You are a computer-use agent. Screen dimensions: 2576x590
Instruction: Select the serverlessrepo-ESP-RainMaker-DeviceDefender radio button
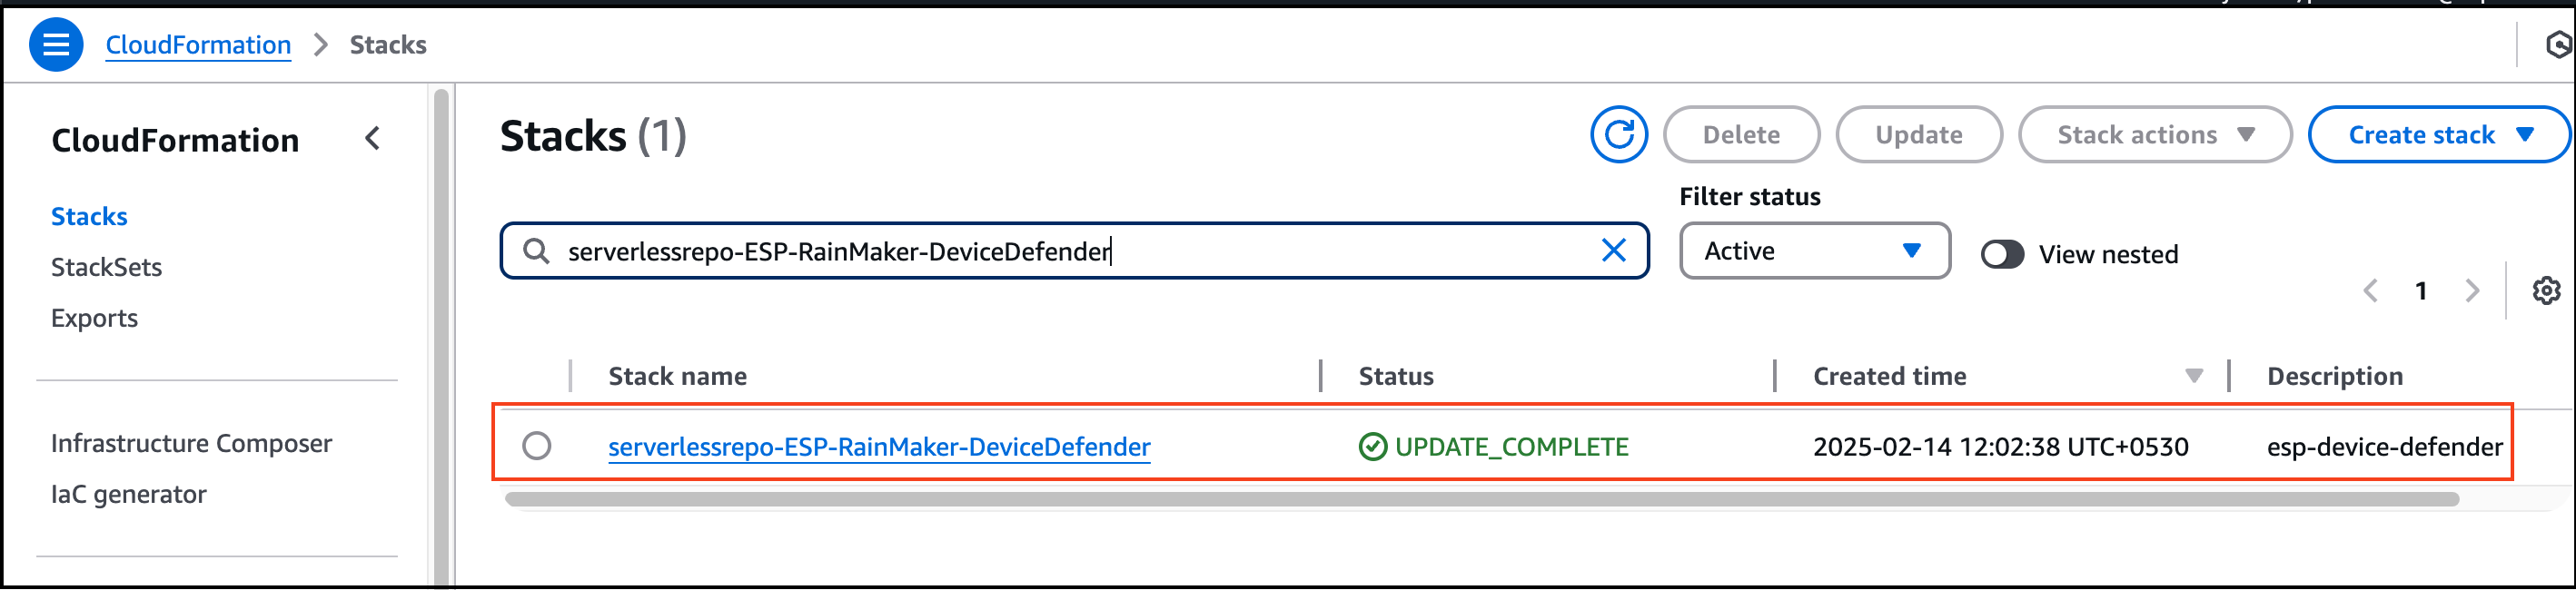tap(537, 446)
